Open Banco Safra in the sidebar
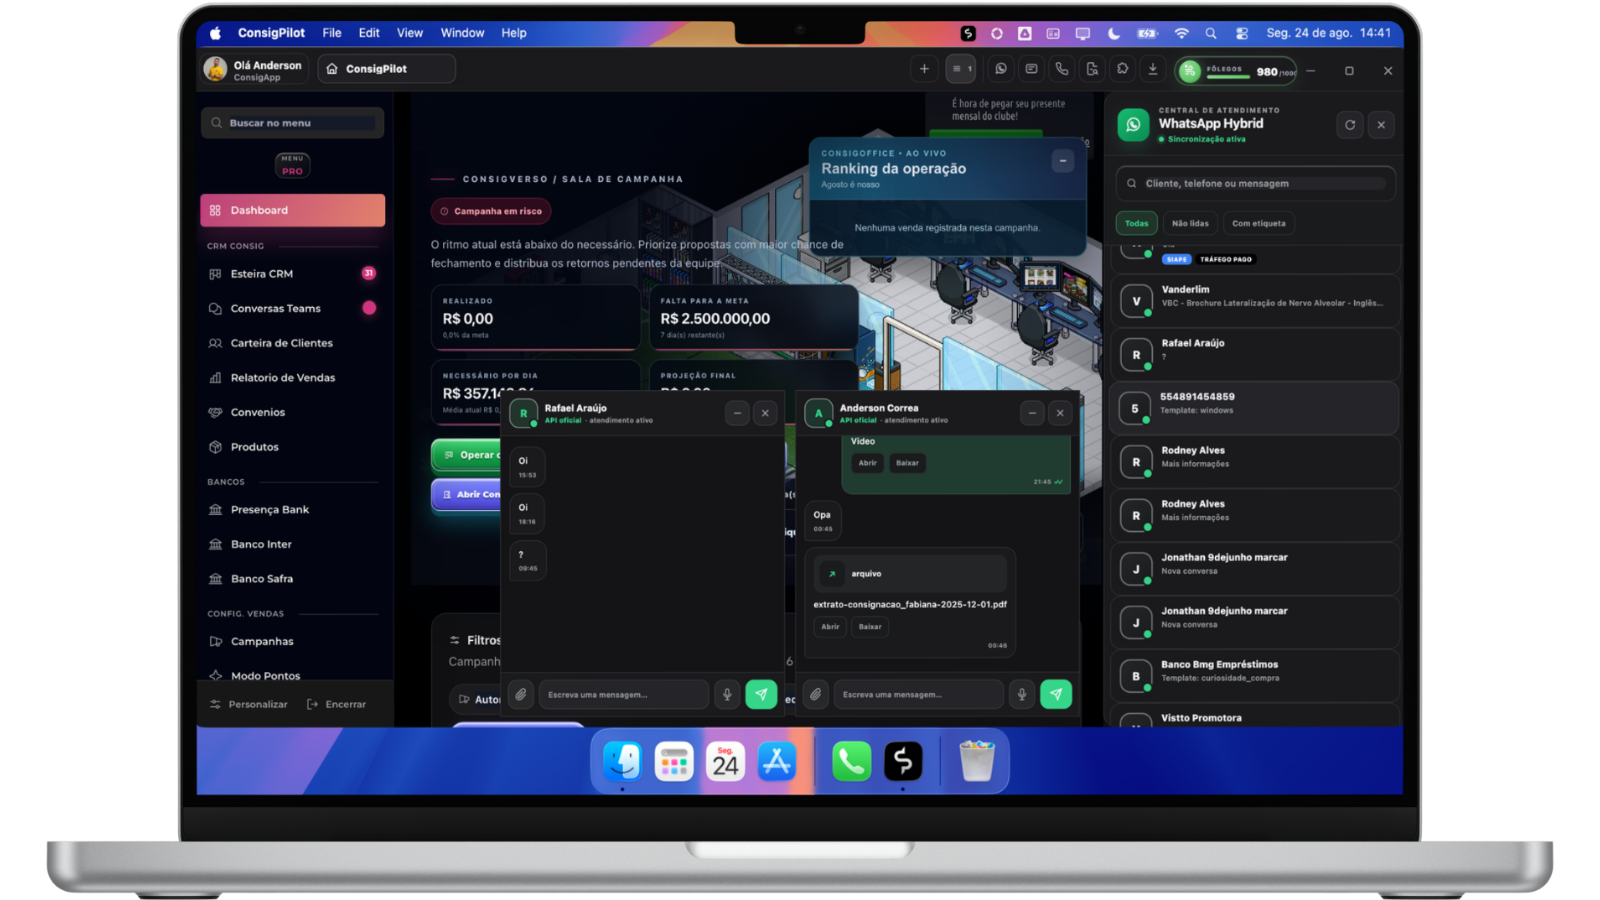This screenshot has width=1600, height=900. pos(292,579)
